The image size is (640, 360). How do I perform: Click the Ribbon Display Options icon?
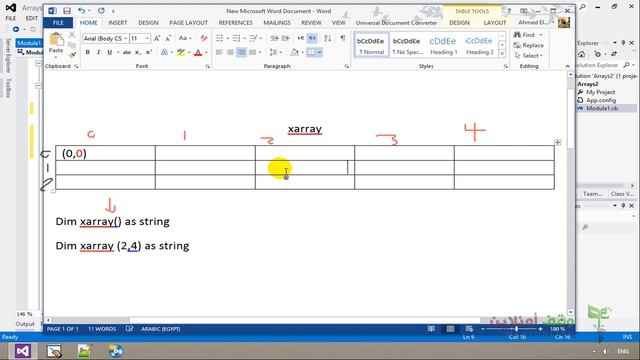pyautogui.click(x=524, y=11)
